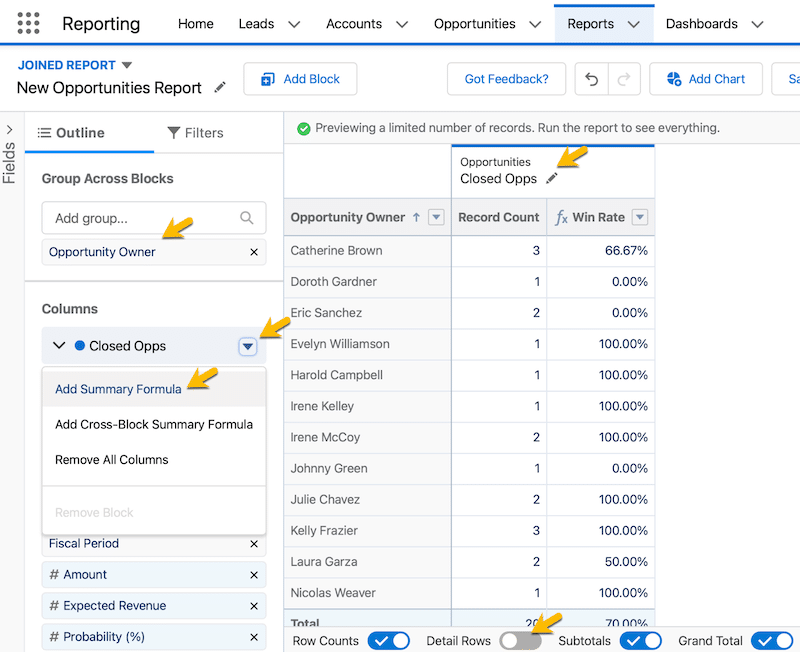Redo the last report change
Viewport: 800px width, 652px height.
[625, 79]
